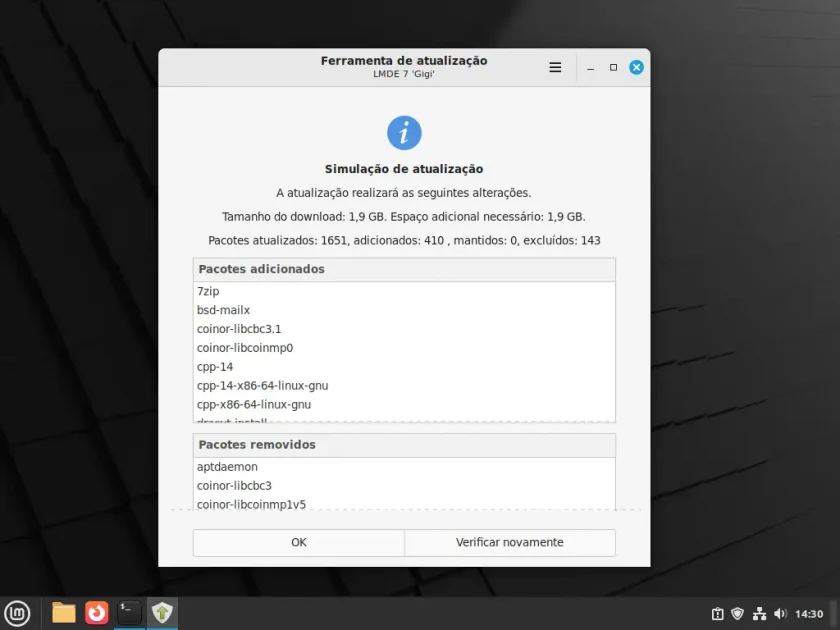Minimize the Ferramenta de atualização window
840x630 pixels.
click(x=590, y=68)
